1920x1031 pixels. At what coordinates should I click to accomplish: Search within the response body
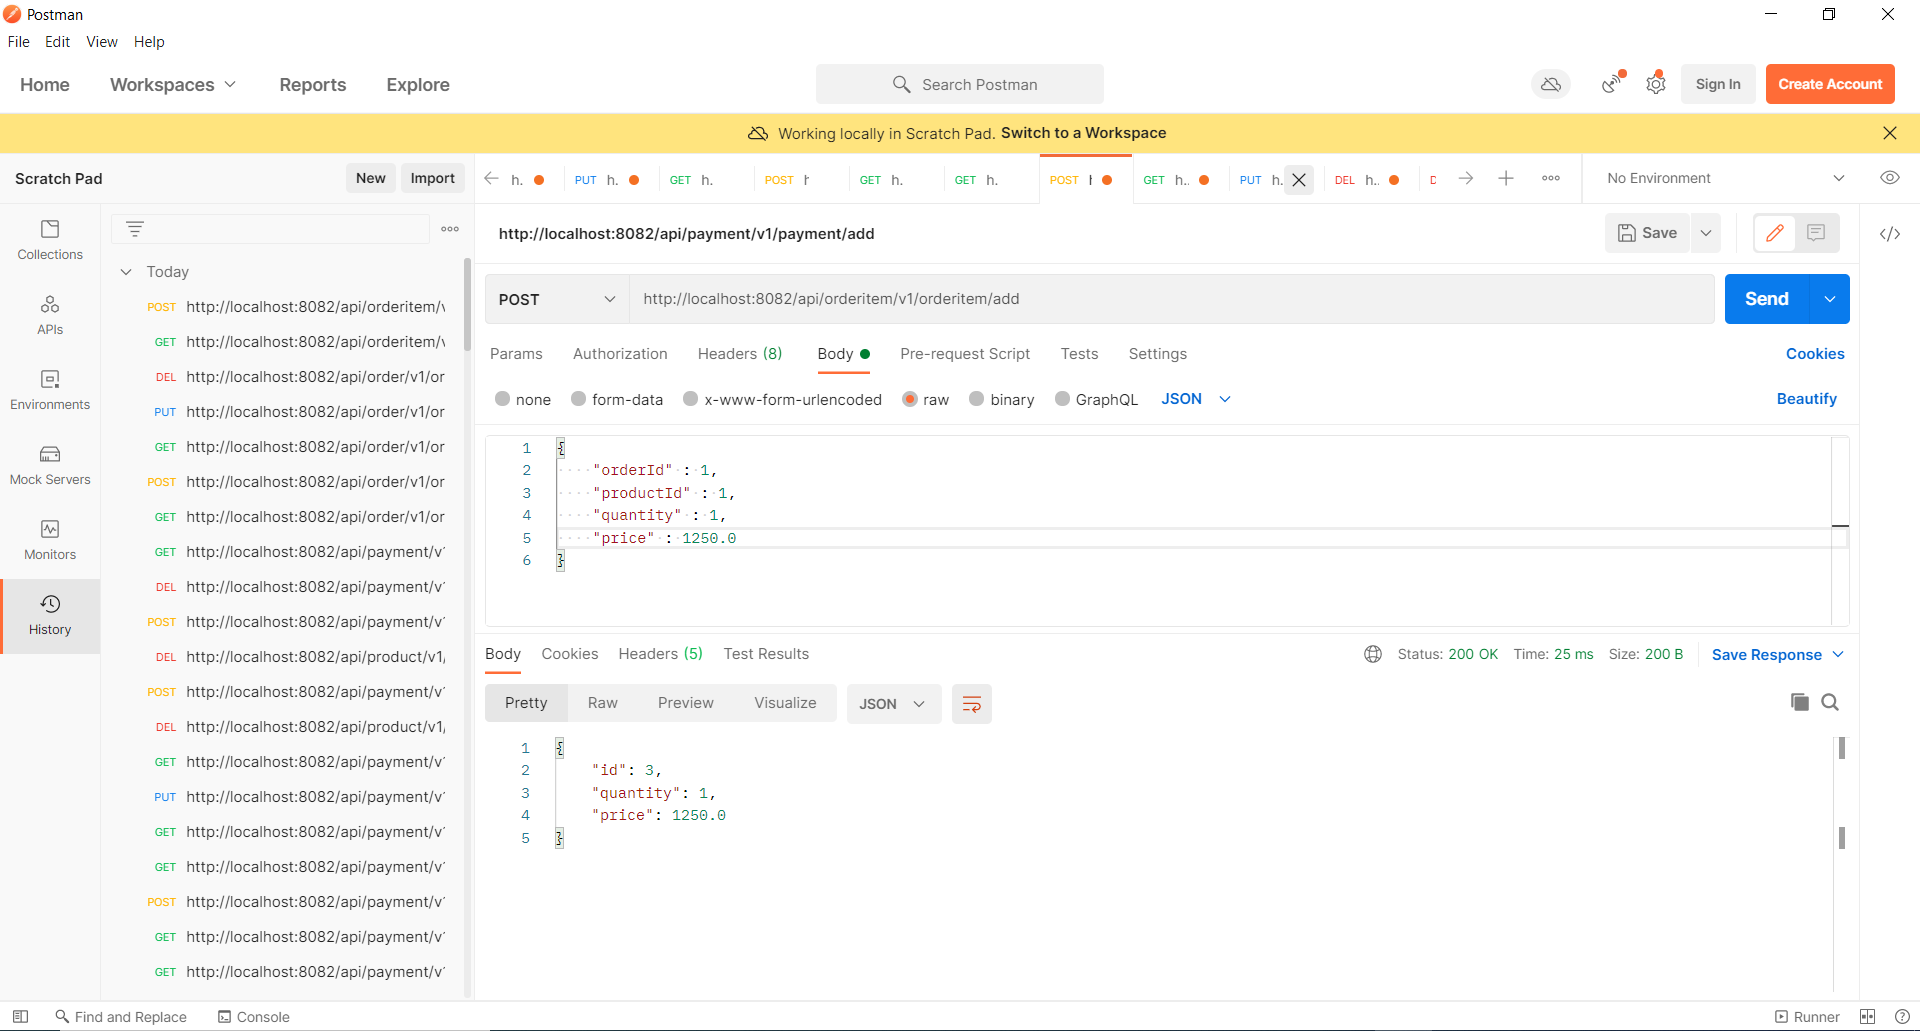pos(1830,702)
